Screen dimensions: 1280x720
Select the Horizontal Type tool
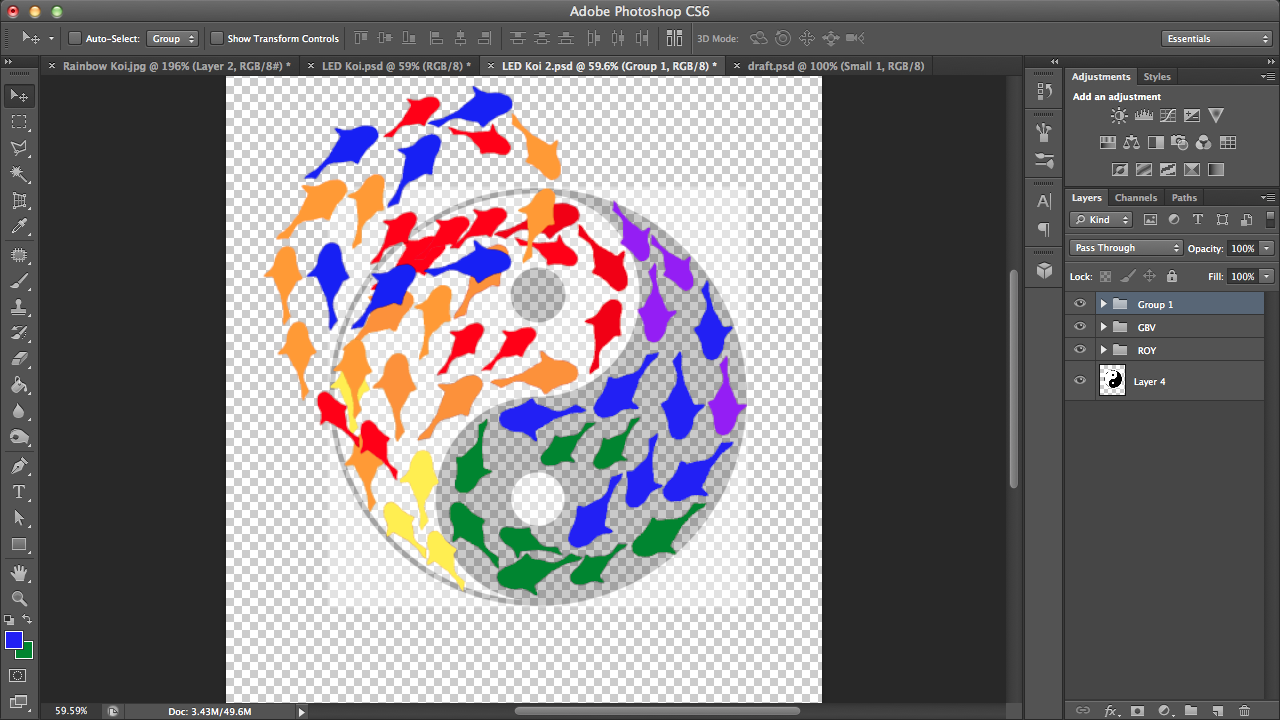18,493
